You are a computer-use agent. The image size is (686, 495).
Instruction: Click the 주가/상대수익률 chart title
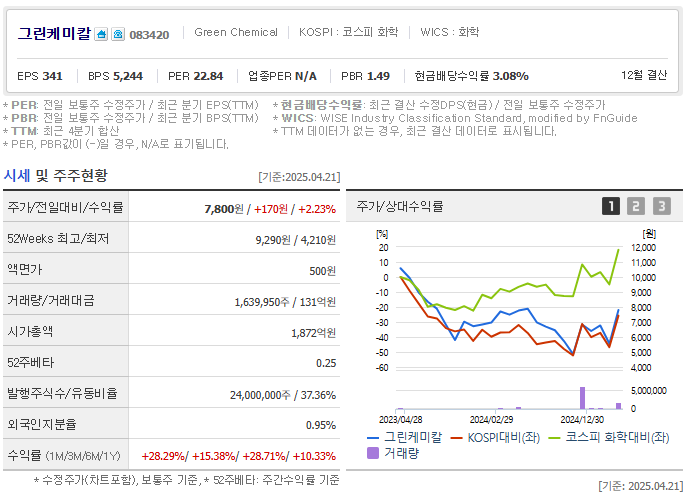[x=399, y=206]
